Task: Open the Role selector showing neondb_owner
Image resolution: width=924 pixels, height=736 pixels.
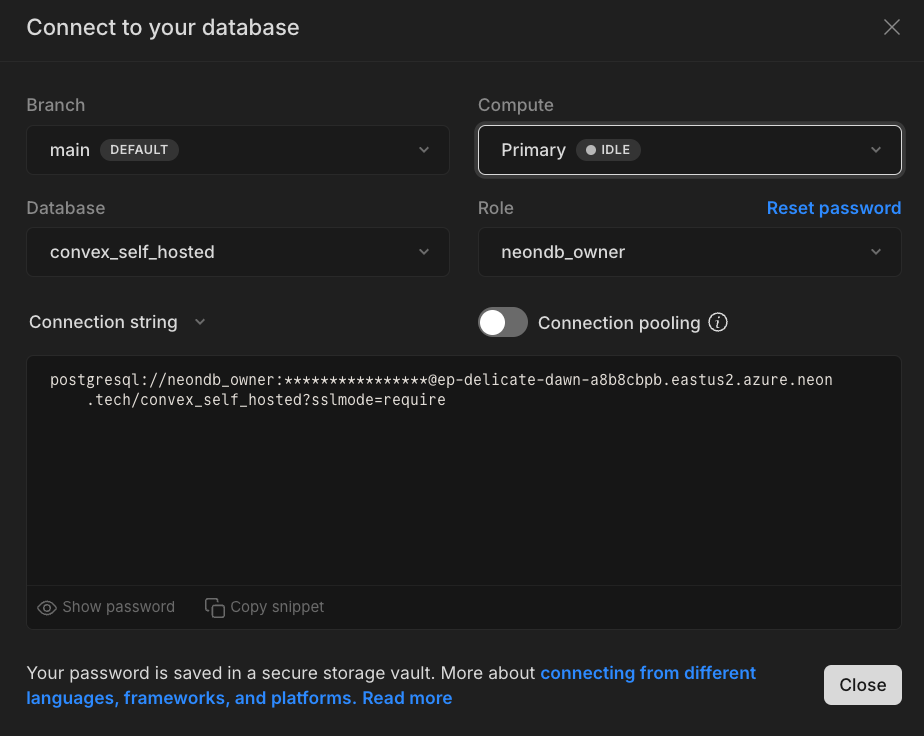Action: point(689,252)
